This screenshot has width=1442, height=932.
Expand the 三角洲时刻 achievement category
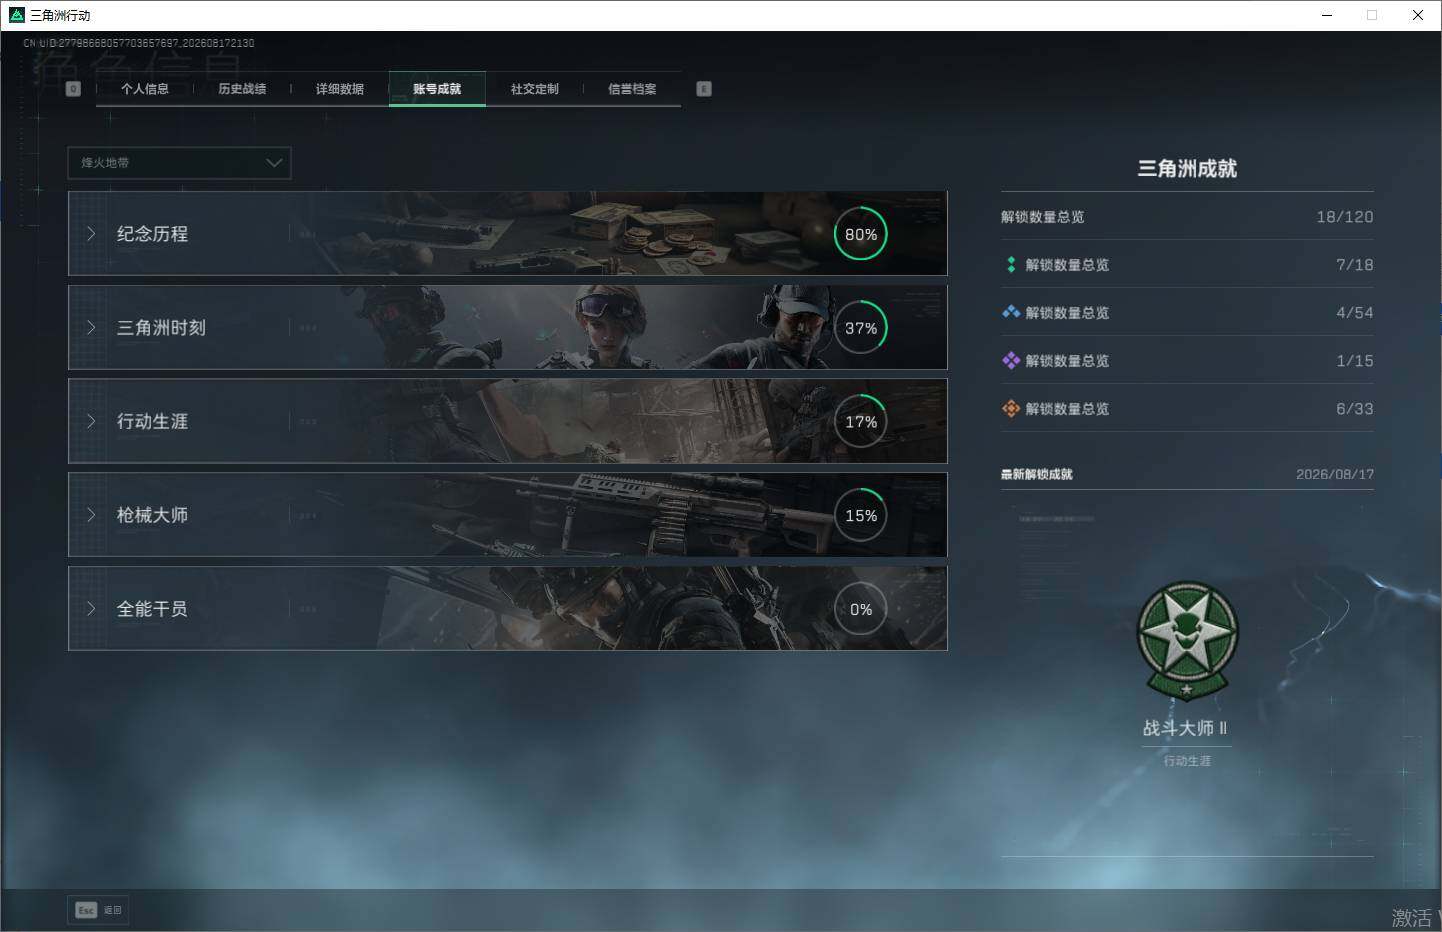[507, 328]
